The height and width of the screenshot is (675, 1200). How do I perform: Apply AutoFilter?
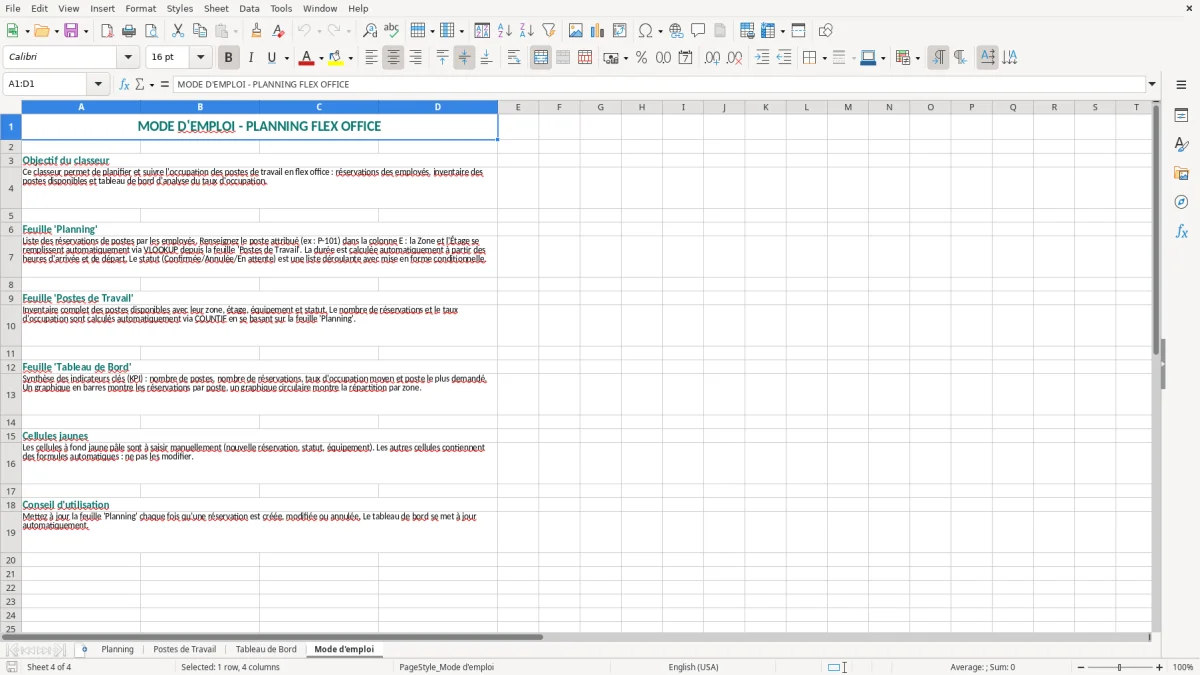[x=549, y=31]
